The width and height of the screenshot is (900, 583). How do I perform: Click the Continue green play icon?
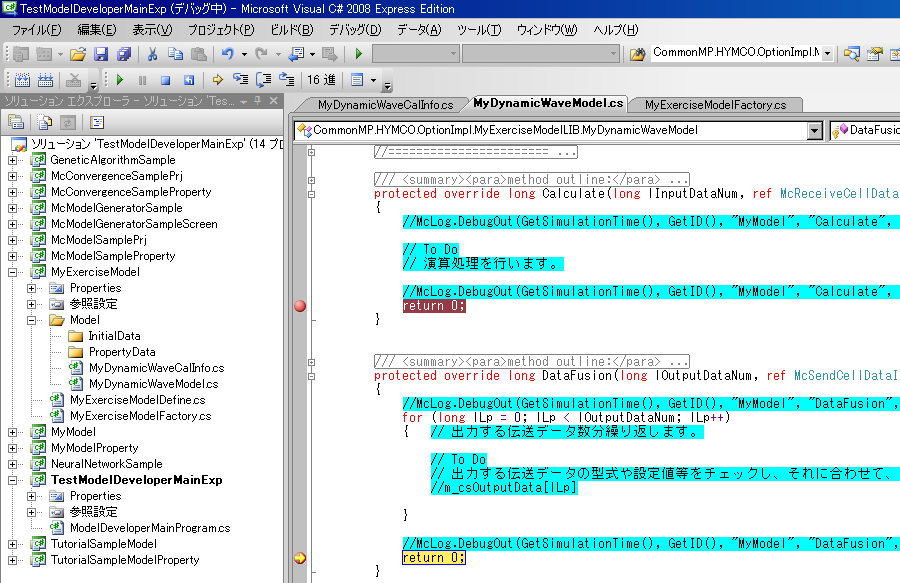tap(120, 80)
